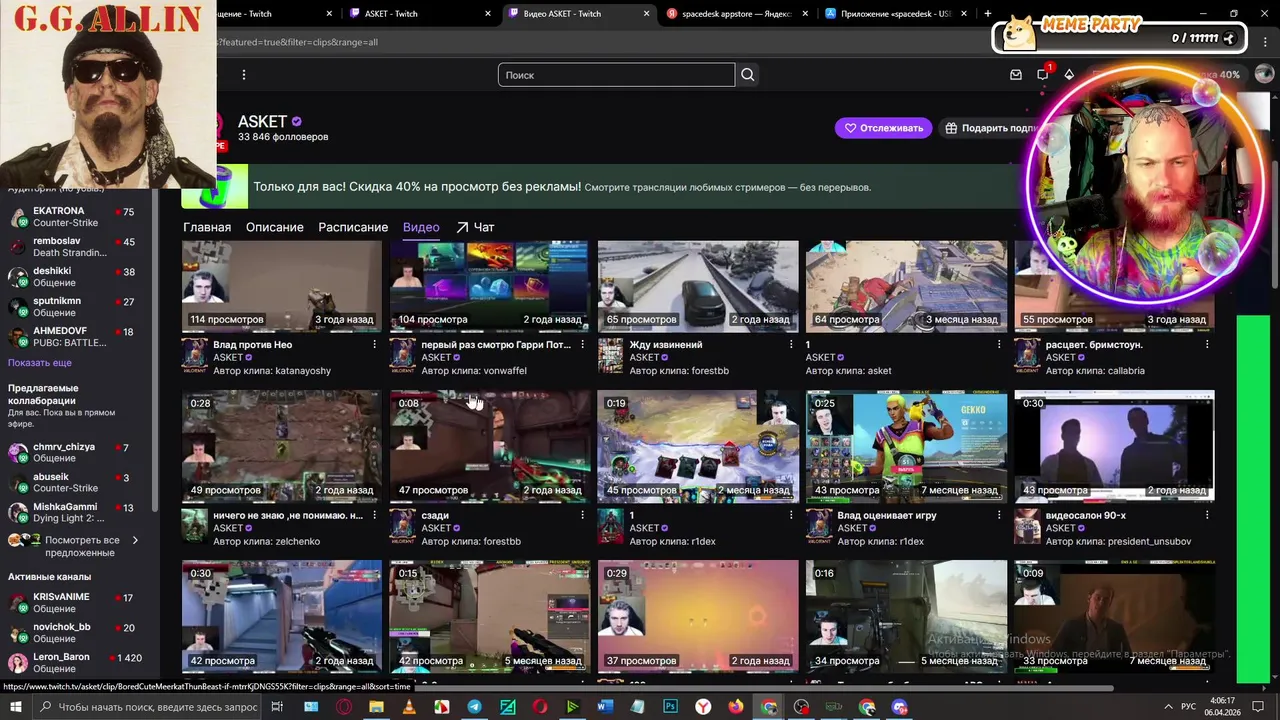Open Photoshop from the taskbar
The image size is (1280, 720).
670,707
